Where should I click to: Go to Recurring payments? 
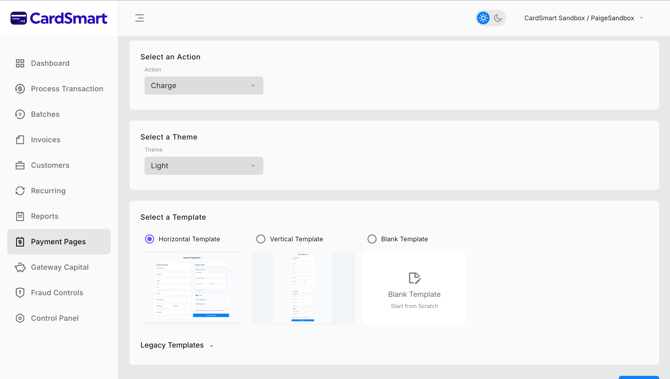tap(59, 191)
